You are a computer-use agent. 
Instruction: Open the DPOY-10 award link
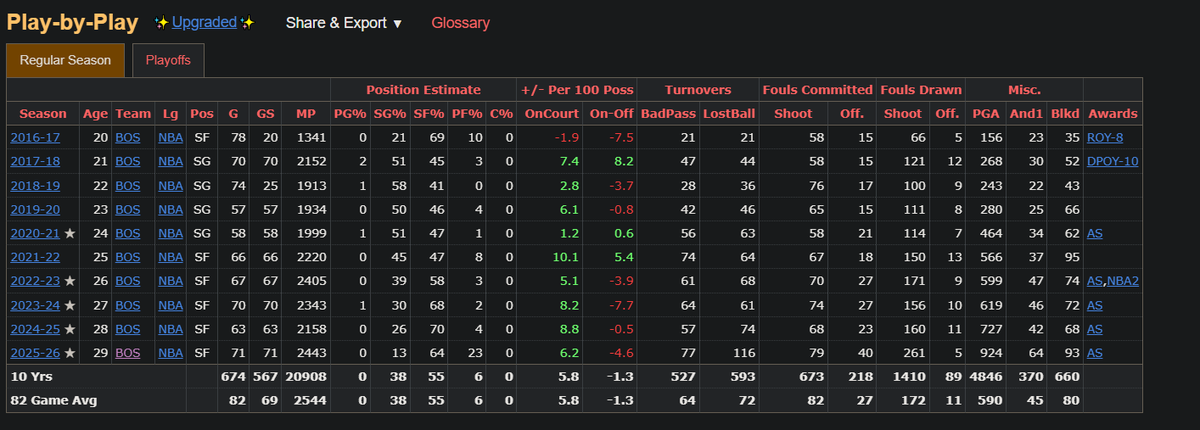click(1112, 162)
